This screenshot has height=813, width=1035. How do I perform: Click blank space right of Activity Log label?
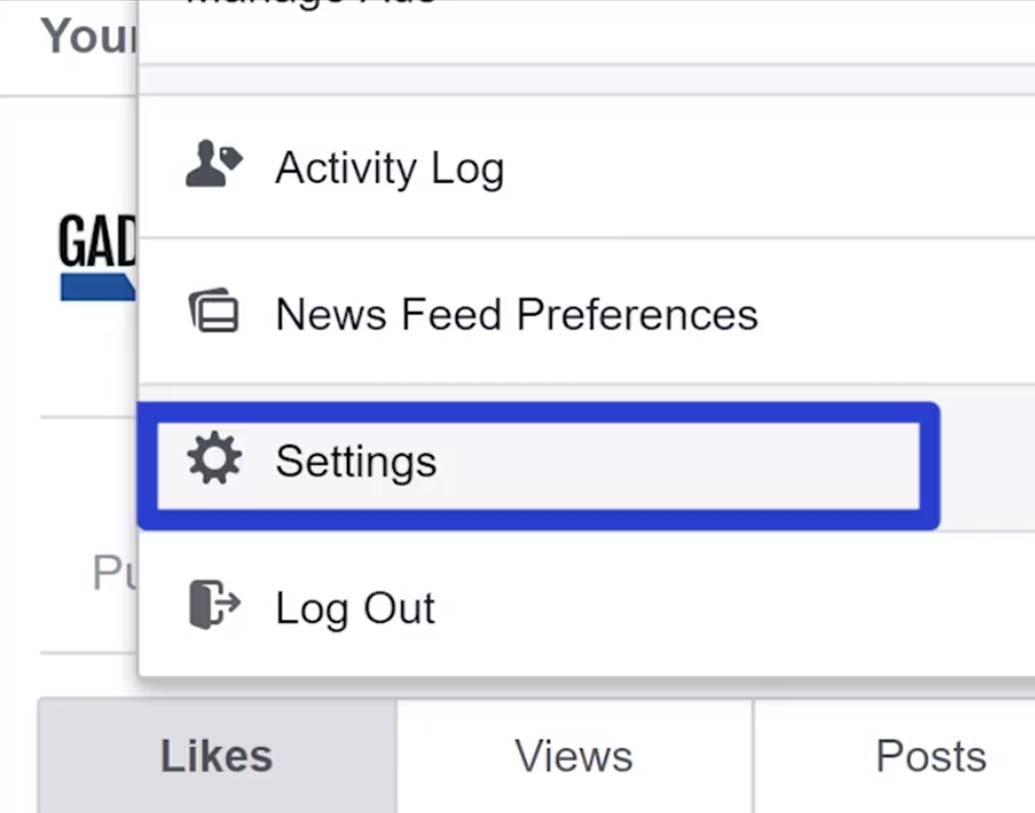click(x=760, y=168)
